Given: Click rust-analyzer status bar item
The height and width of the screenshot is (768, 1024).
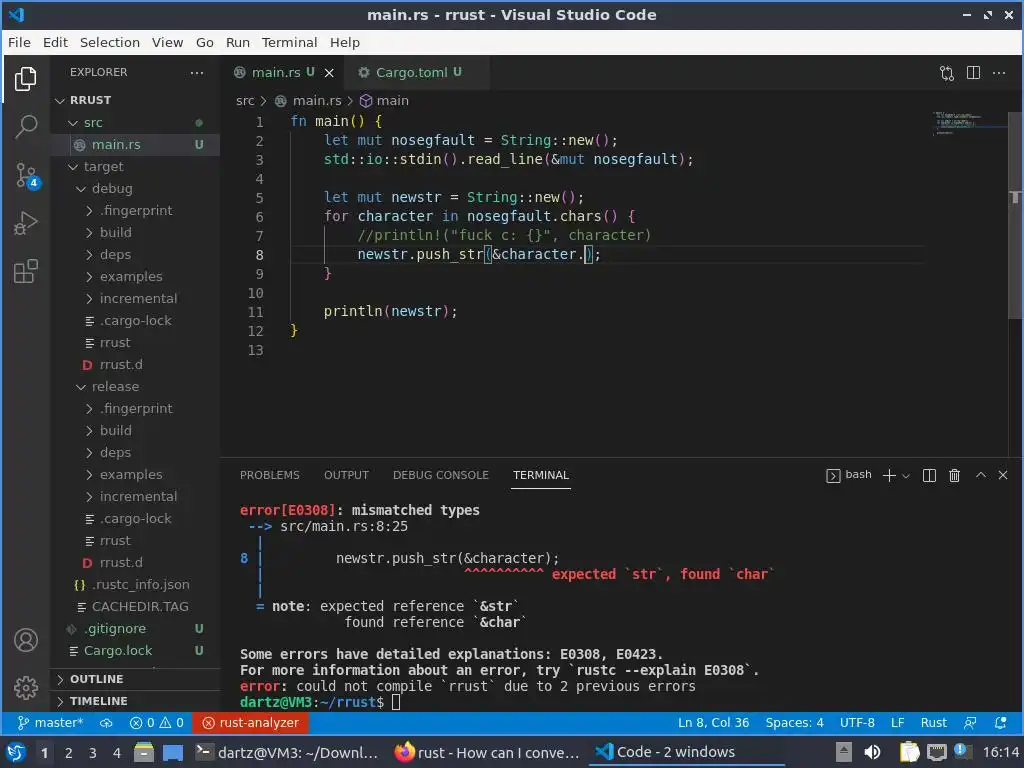Looking at the screenshot, I should click(250, 722).
